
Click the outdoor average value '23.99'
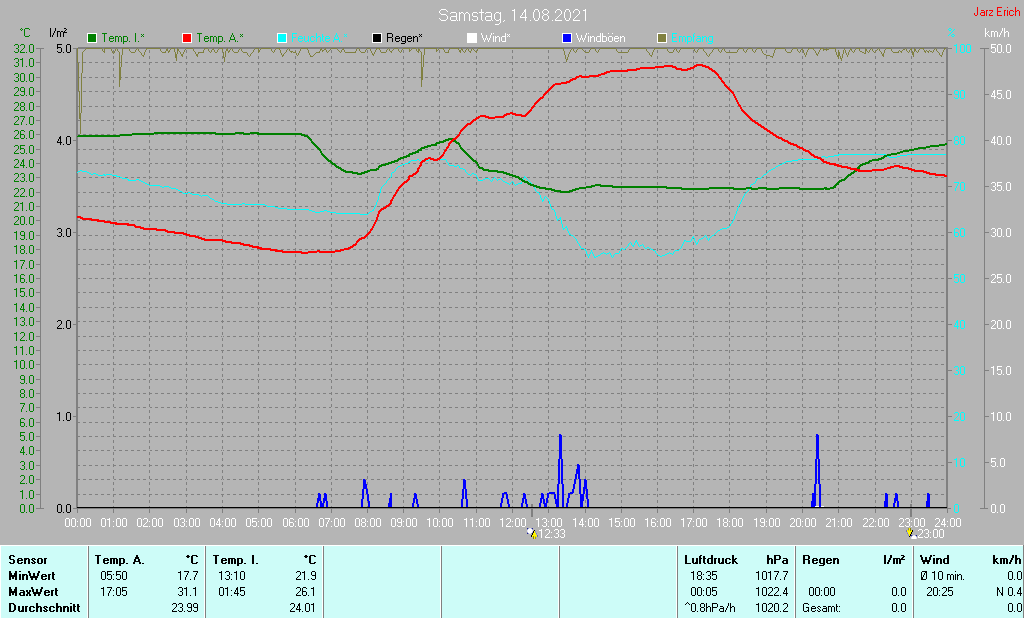pos(184,608)
